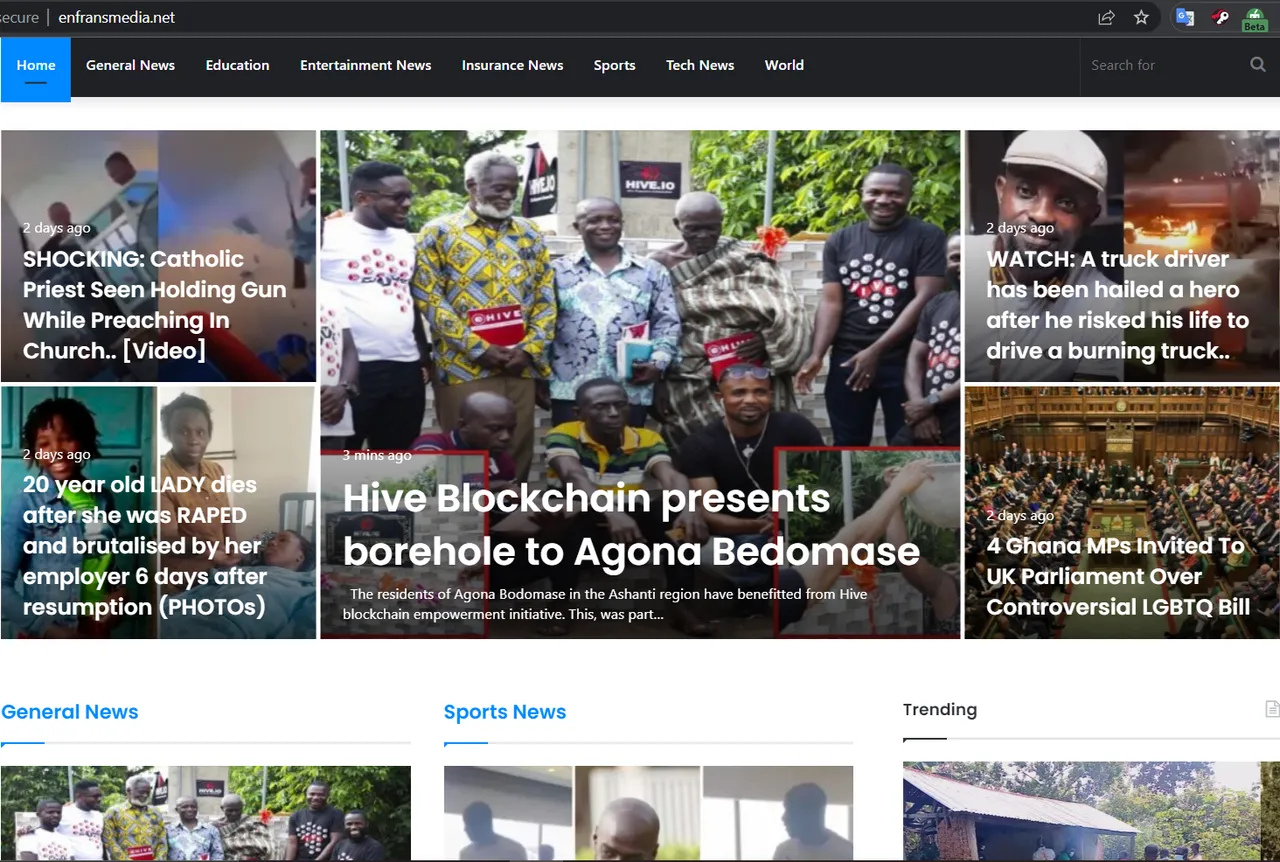Click timestamp on the truck driver article
The height and width of the screenshot is (862, 1280).
1020,228
